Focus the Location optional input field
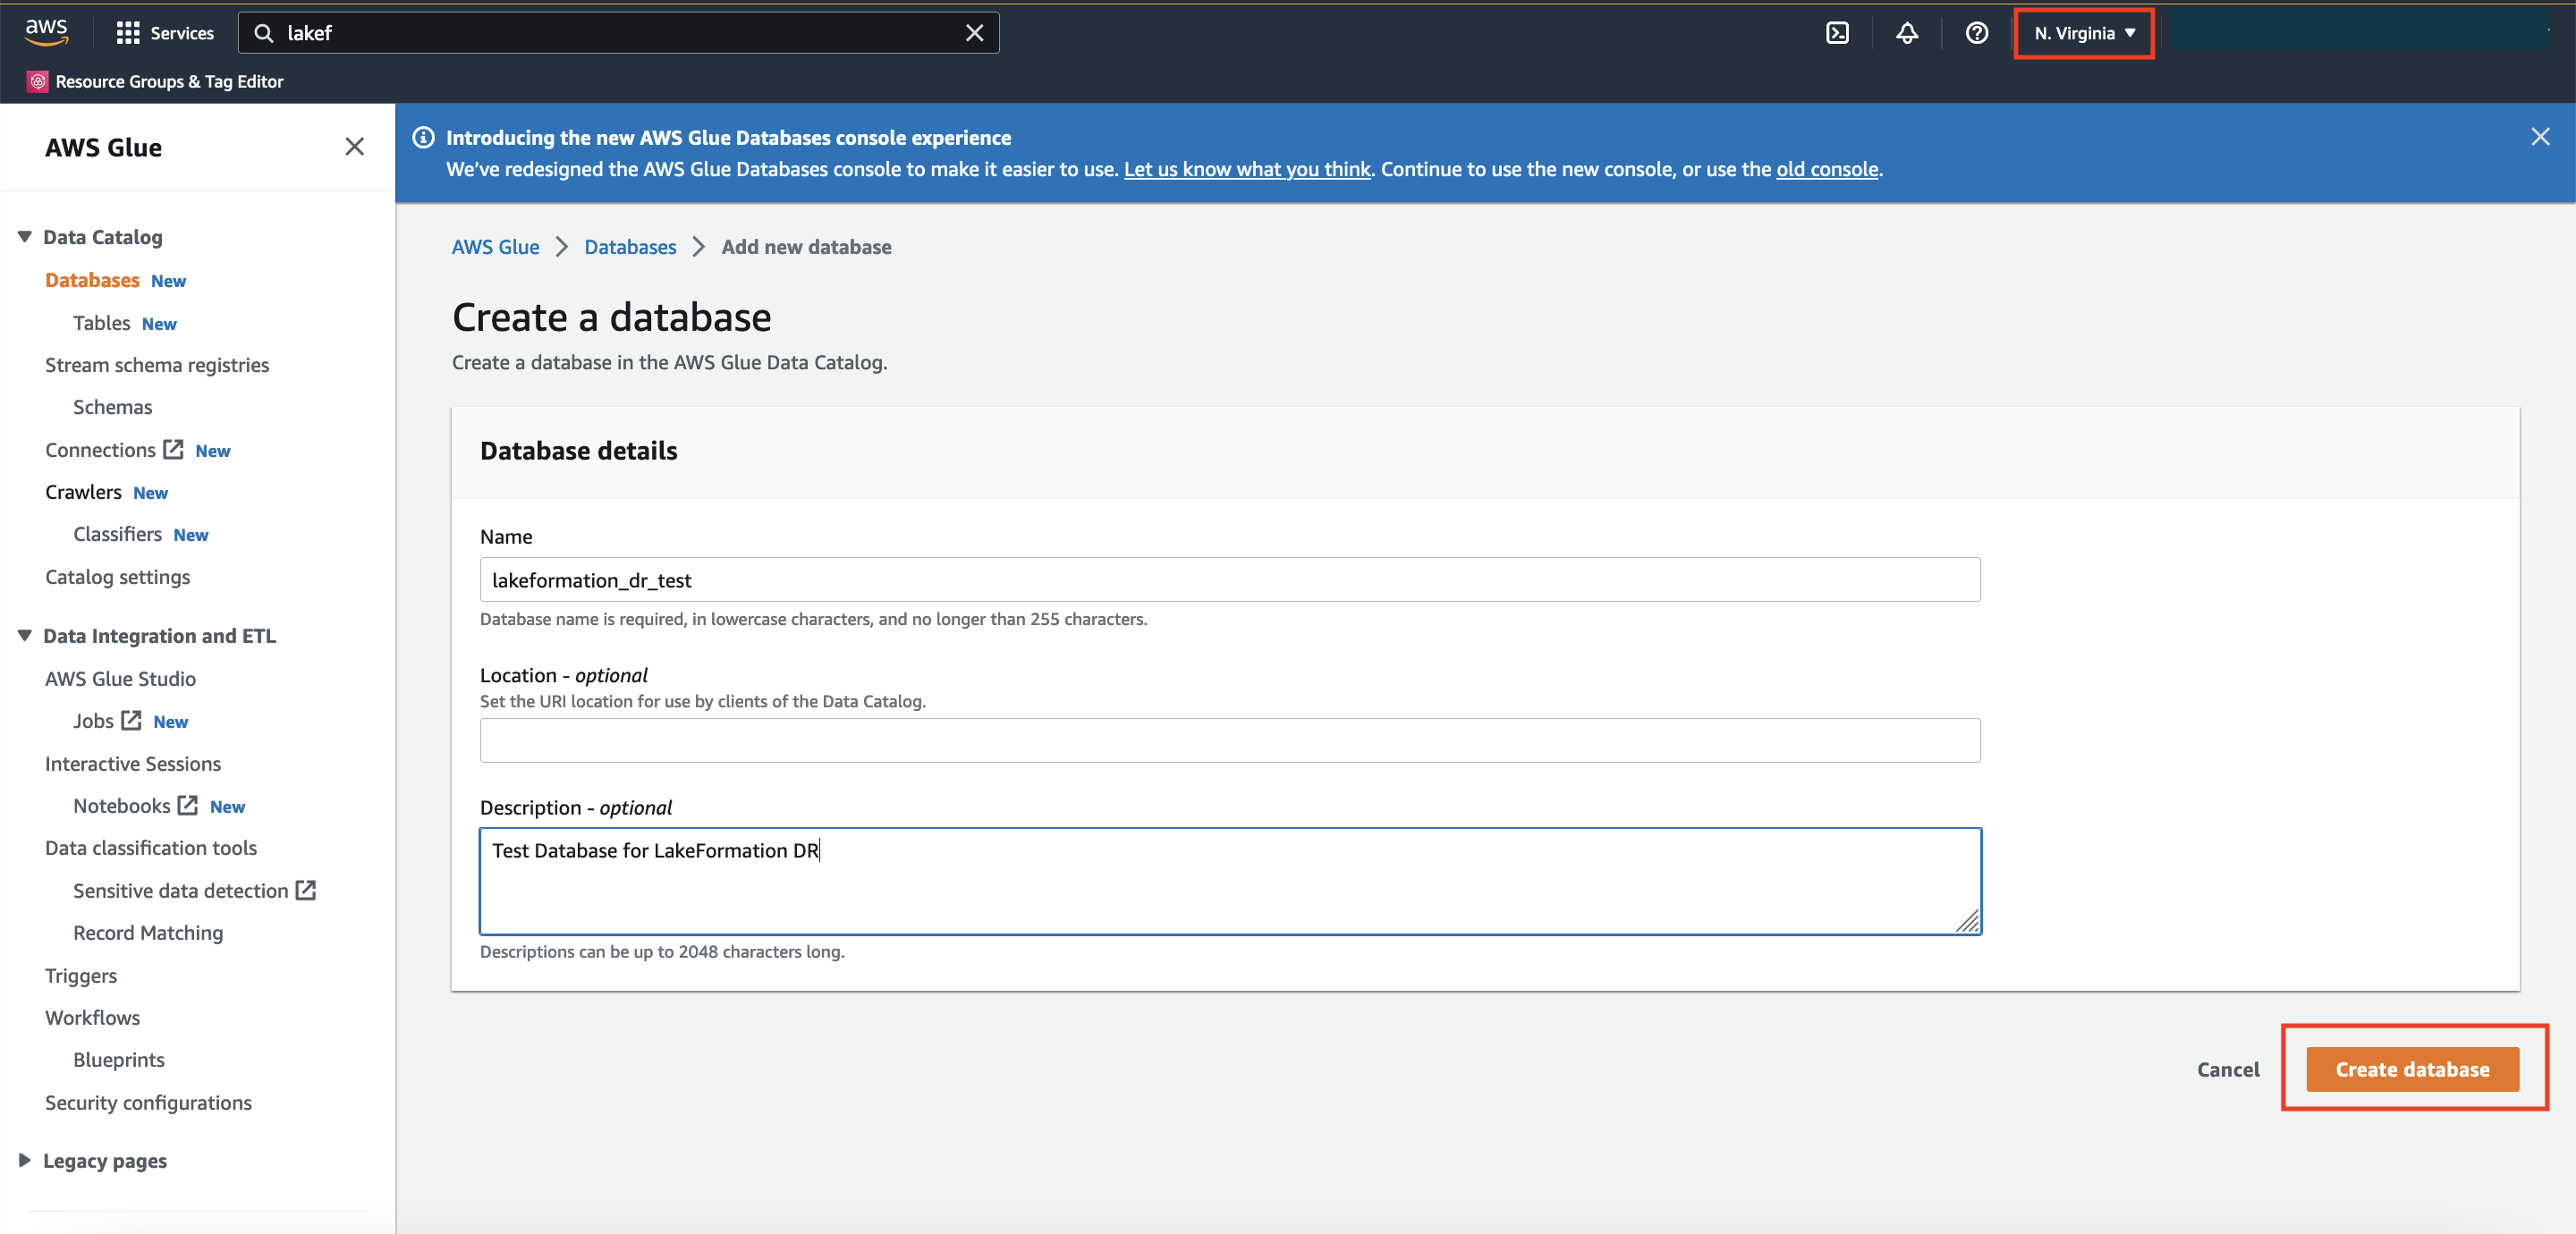Image resolution: width=2576 pixels, height=1234 pixels. [1229, 740]
